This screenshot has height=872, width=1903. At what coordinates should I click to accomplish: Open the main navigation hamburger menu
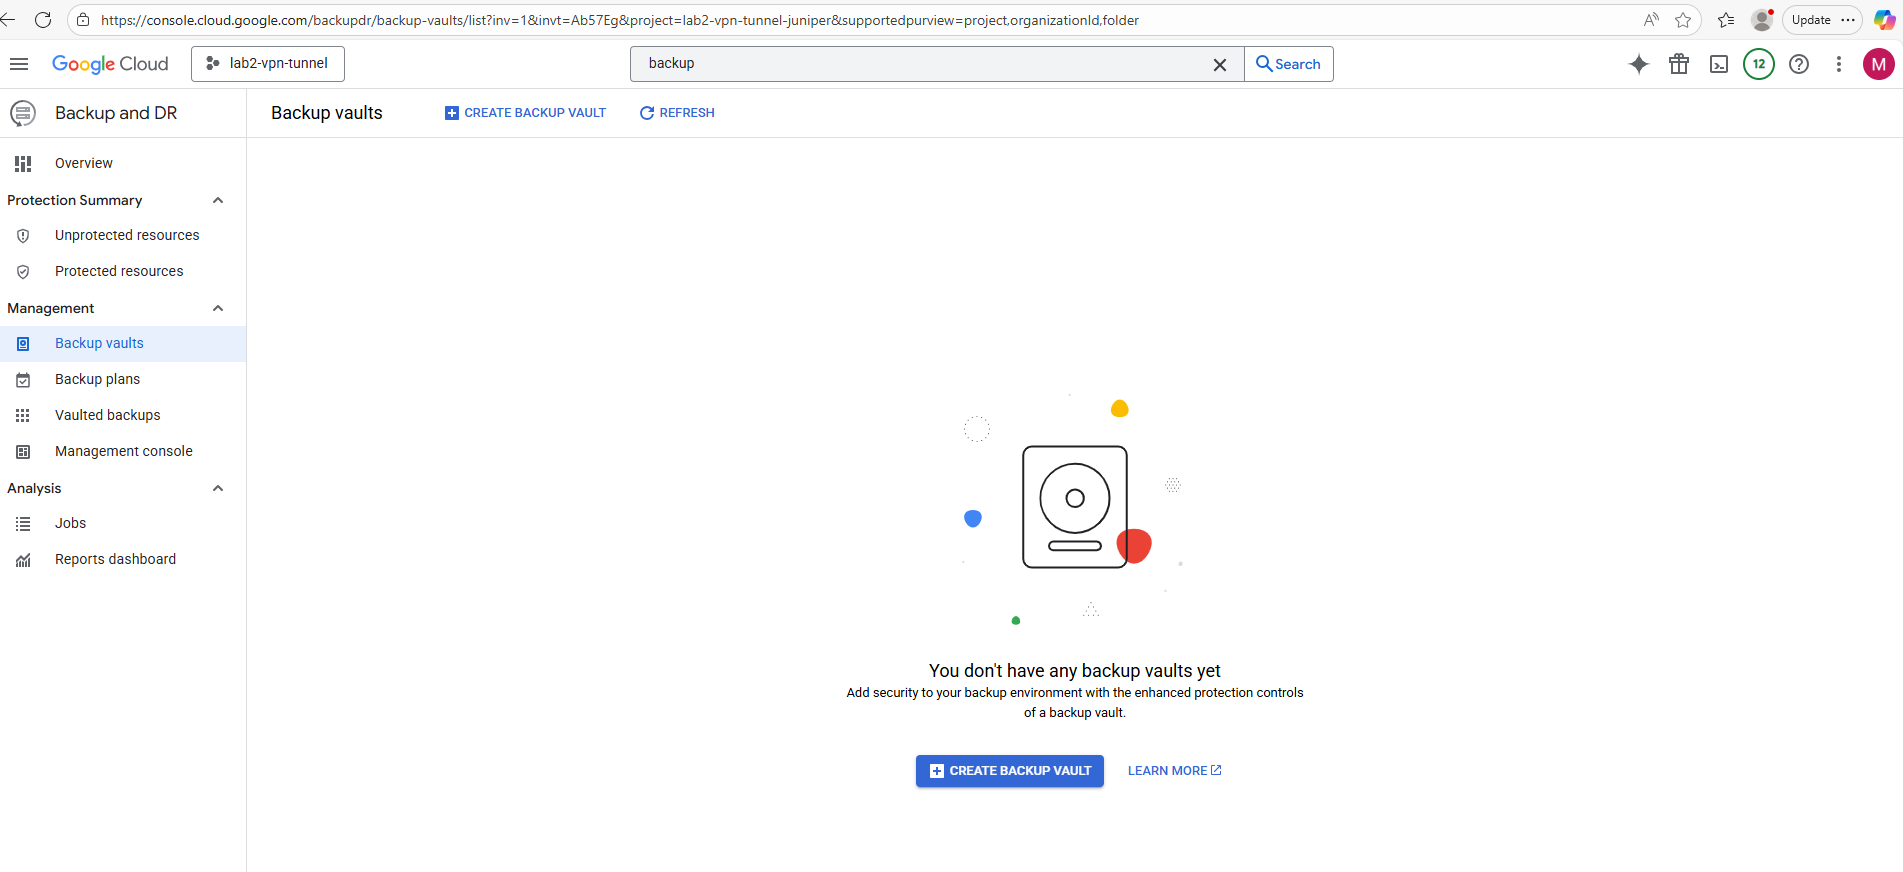point(19,64)
